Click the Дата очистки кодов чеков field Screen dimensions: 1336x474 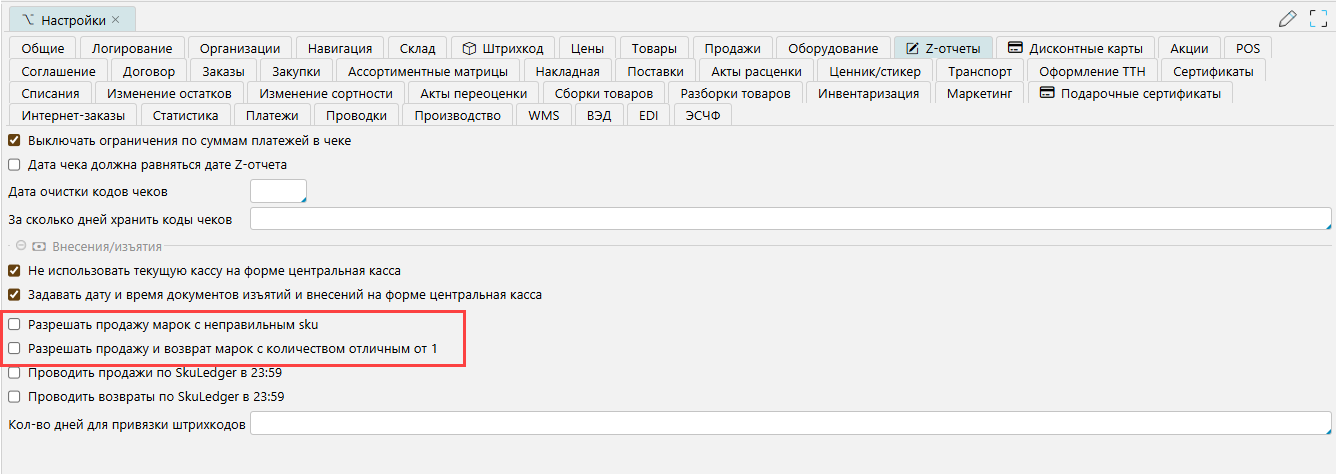pos(278,191)
